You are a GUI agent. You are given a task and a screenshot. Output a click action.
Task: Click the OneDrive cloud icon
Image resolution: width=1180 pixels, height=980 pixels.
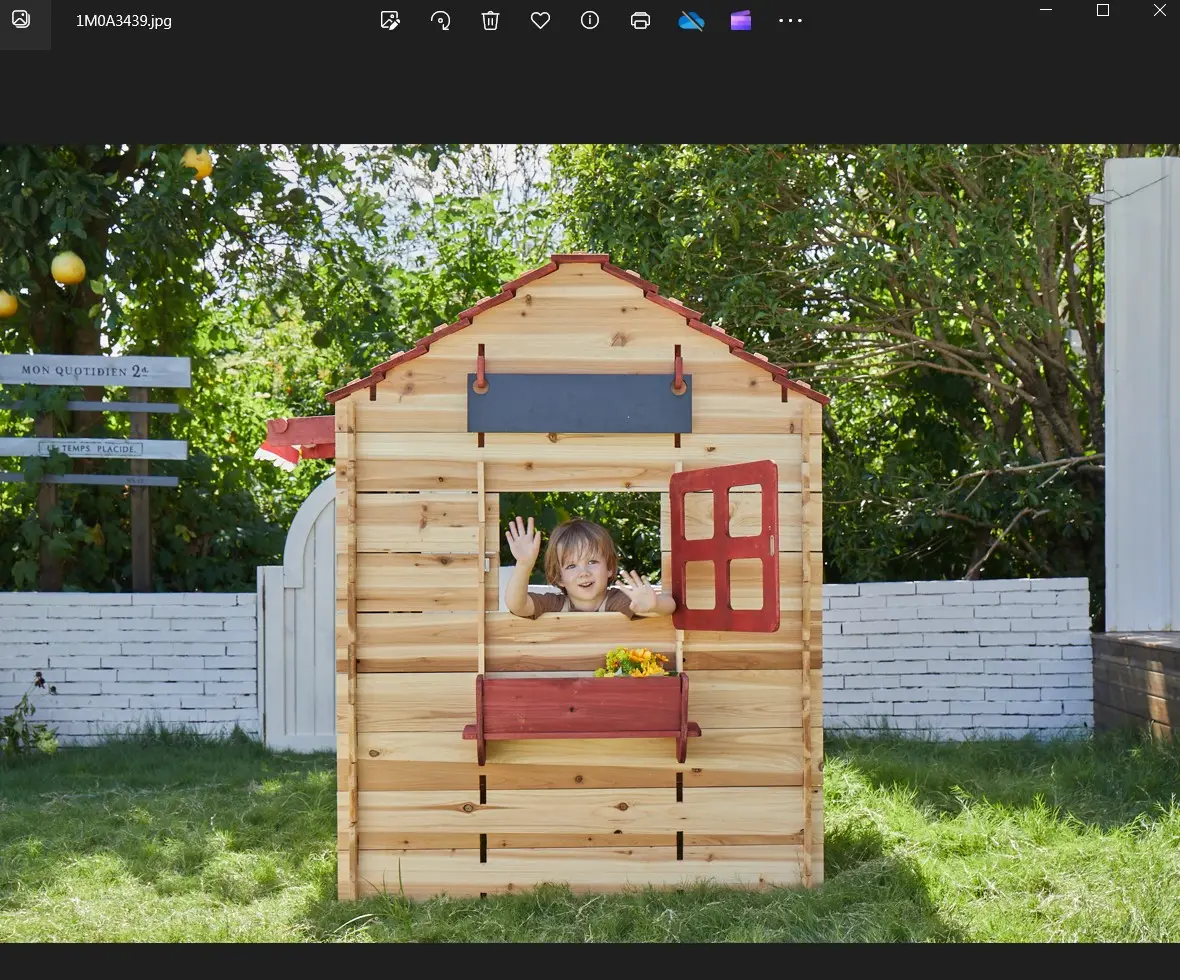(x=691, y=20)
